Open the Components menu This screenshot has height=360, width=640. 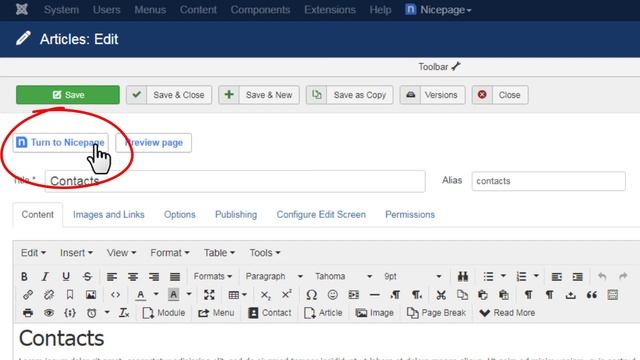pyautogui.click(x=260, y=10)
